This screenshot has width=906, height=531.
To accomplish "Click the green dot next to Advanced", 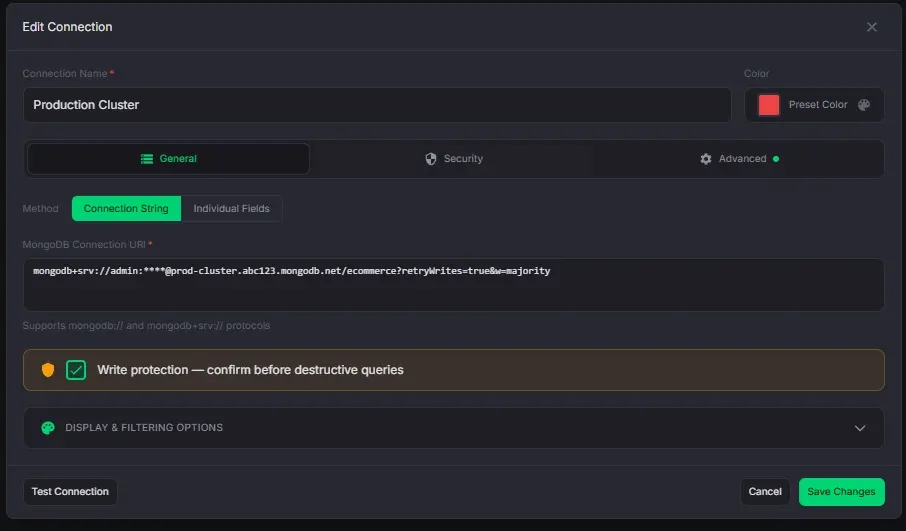I will pos(776,159).
